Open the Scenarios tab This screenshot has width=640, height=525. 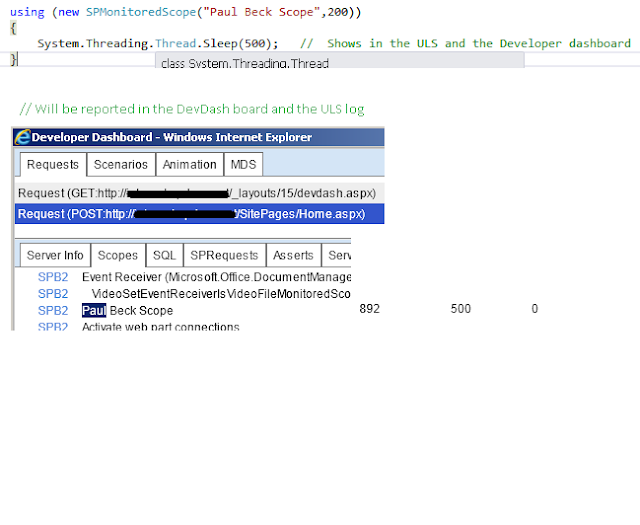tap(121, 165)
